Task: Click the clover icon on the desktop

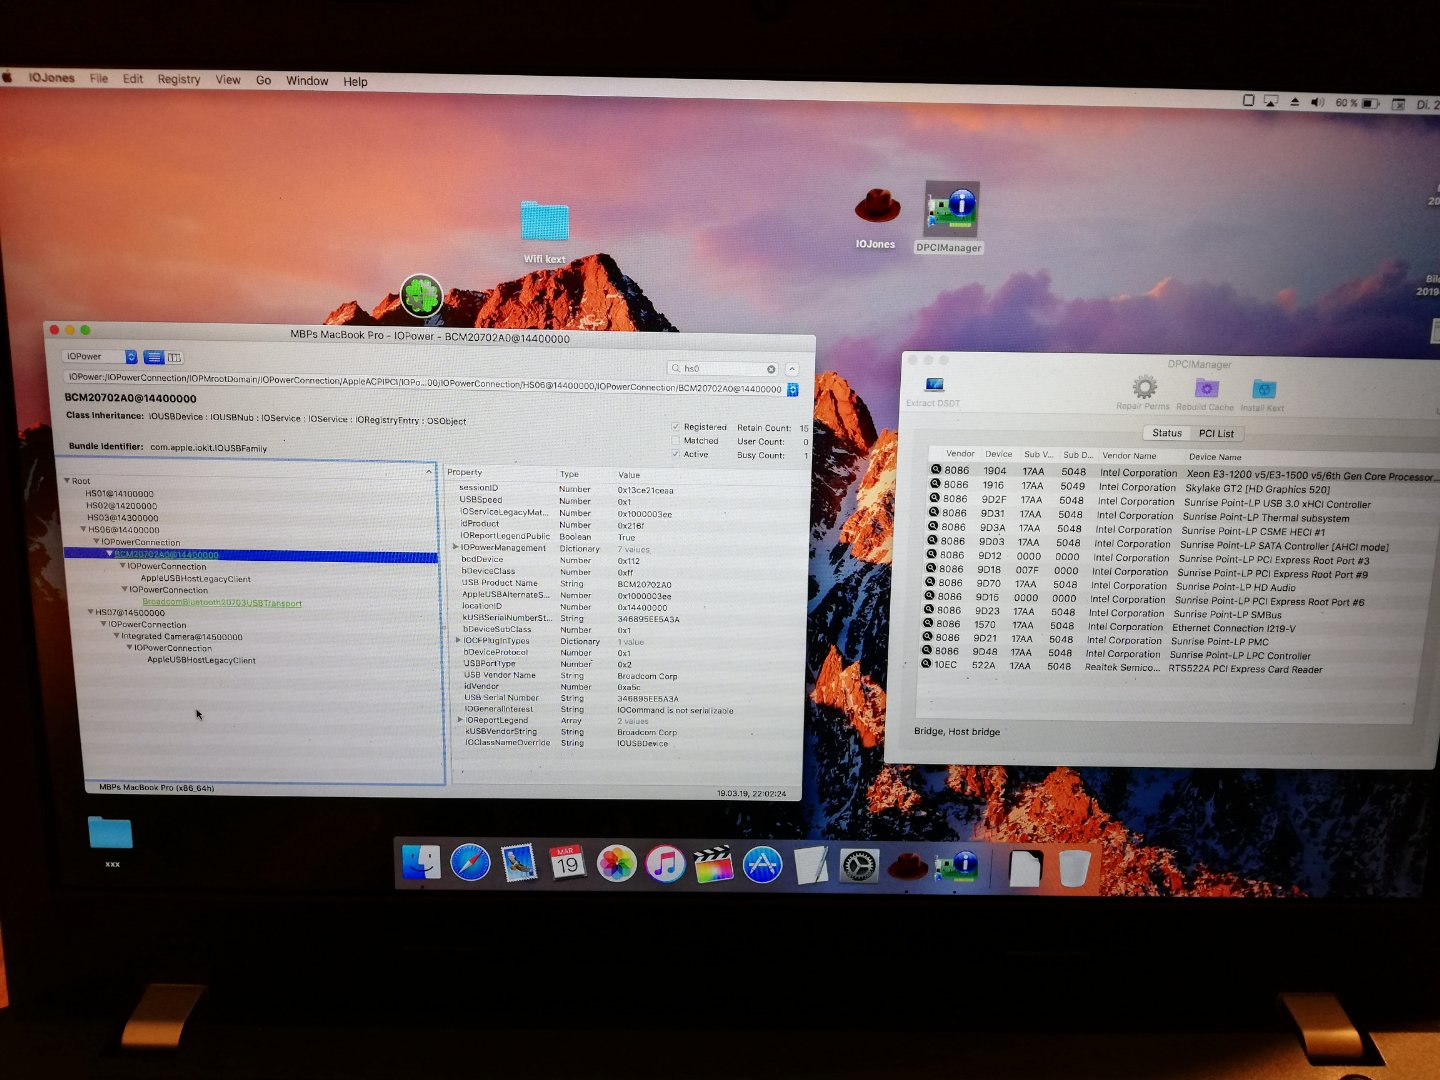Action: pos(421,296)
